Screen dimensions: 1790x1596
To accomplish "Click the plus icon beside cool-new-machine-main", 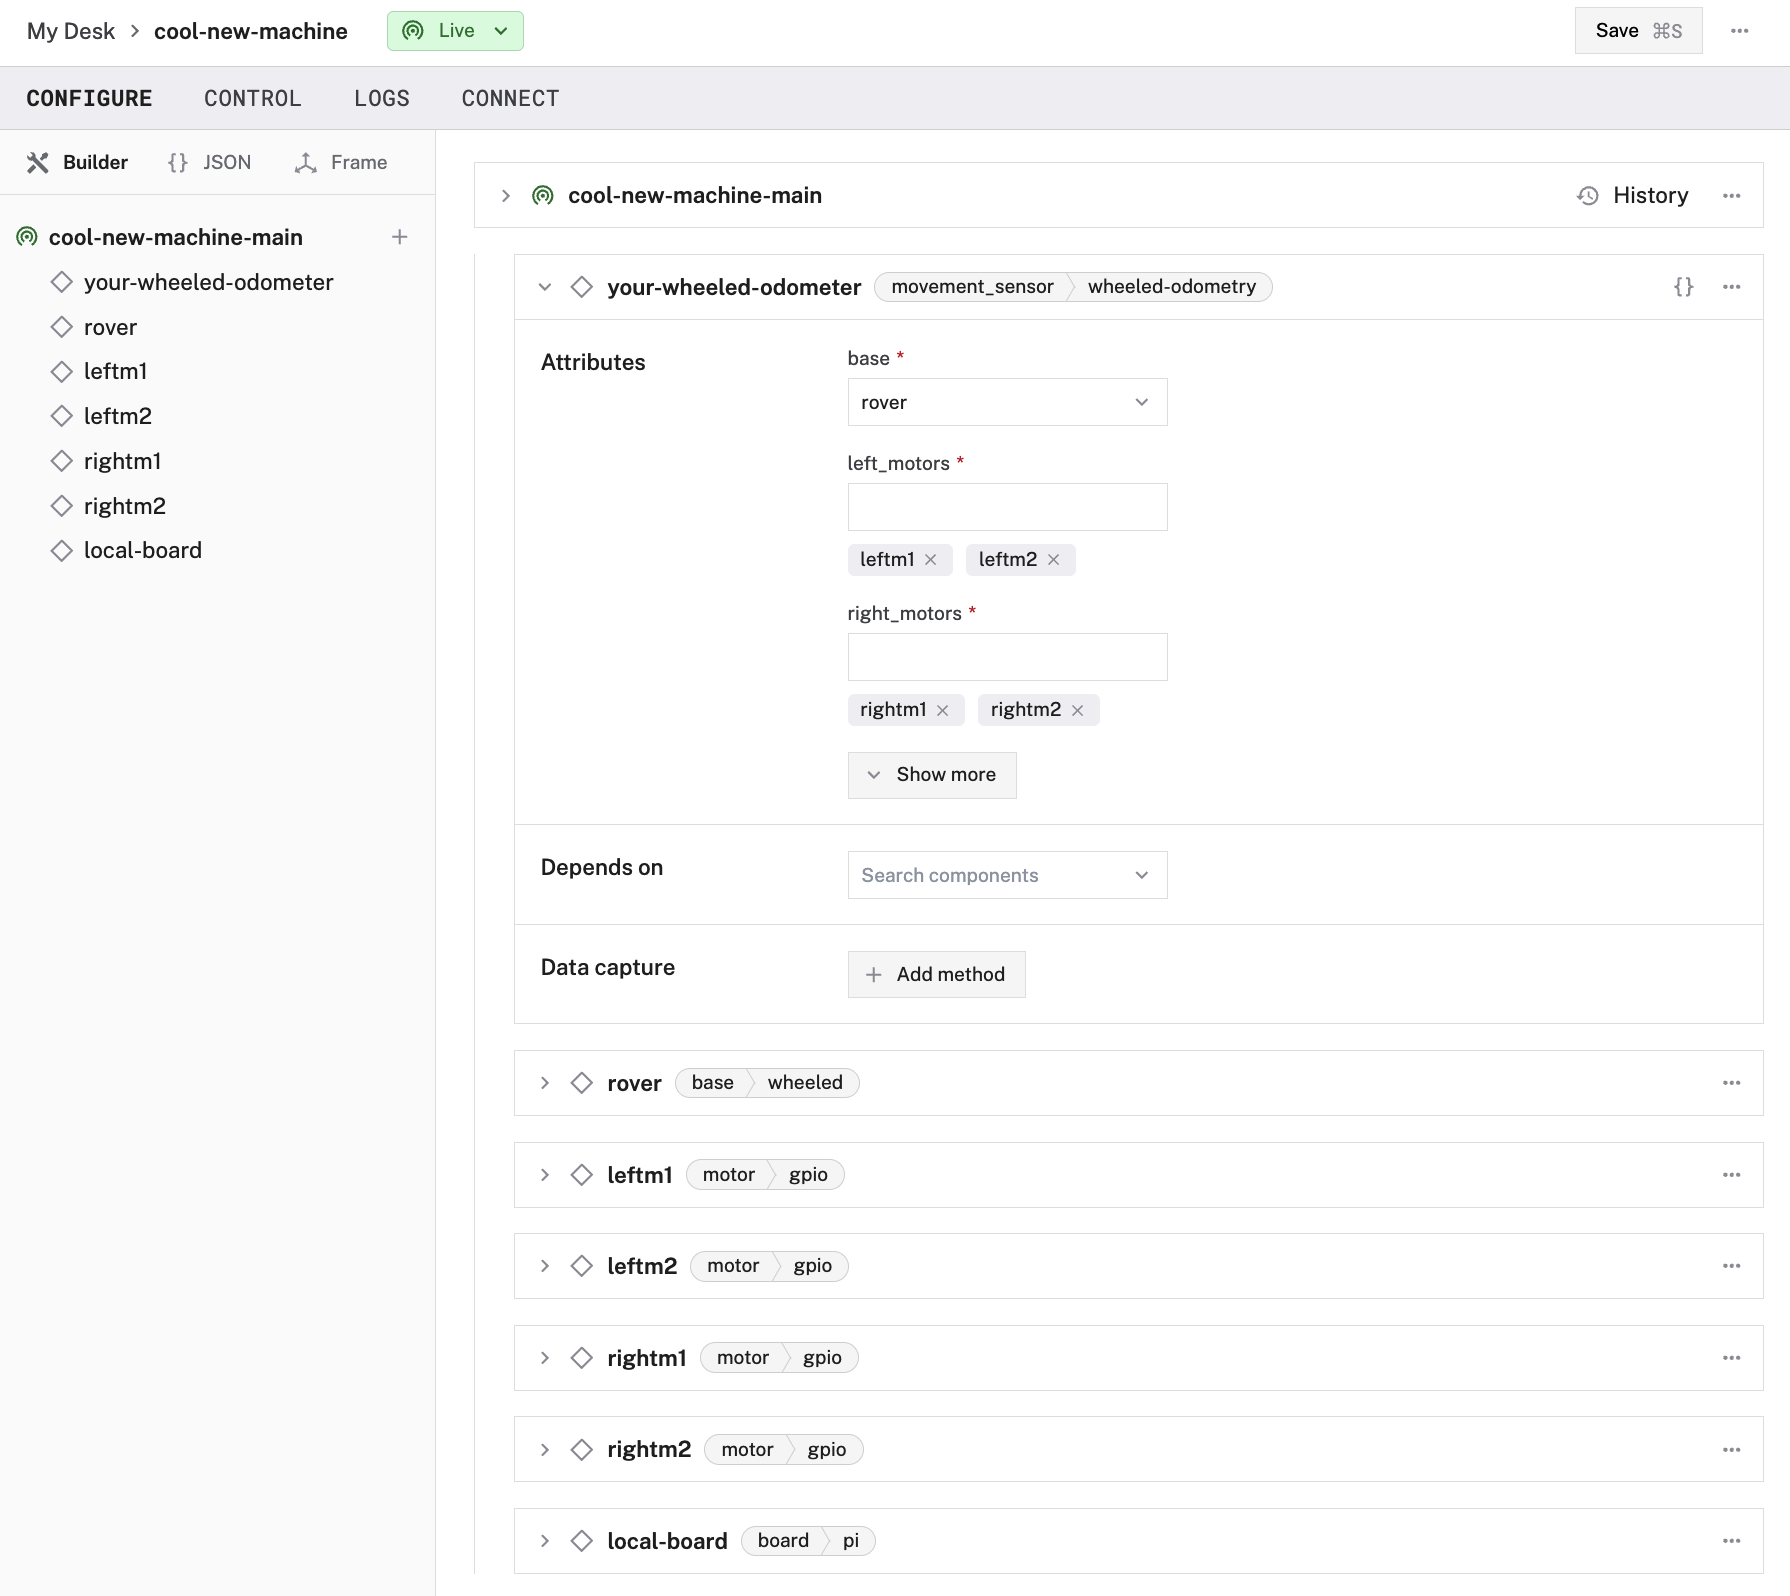I will (x=399, y=237).
